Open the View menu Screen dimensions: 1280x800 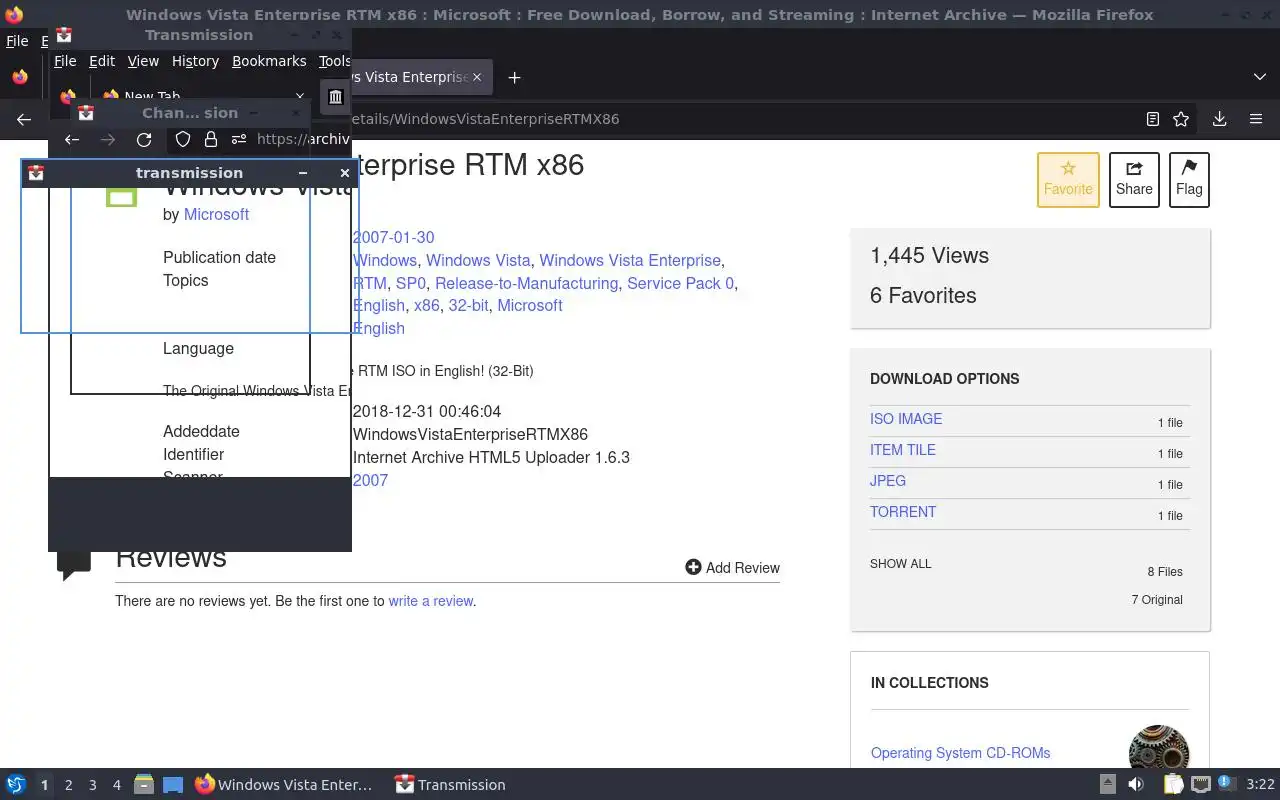click(143, 61)
